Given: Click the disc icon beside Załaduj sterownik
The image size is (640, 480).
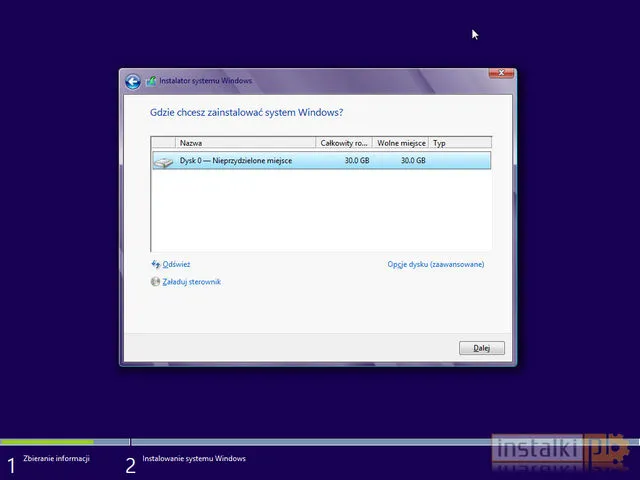Looking at the screenshot, I should pyautogui.click(x=155, y=282).
